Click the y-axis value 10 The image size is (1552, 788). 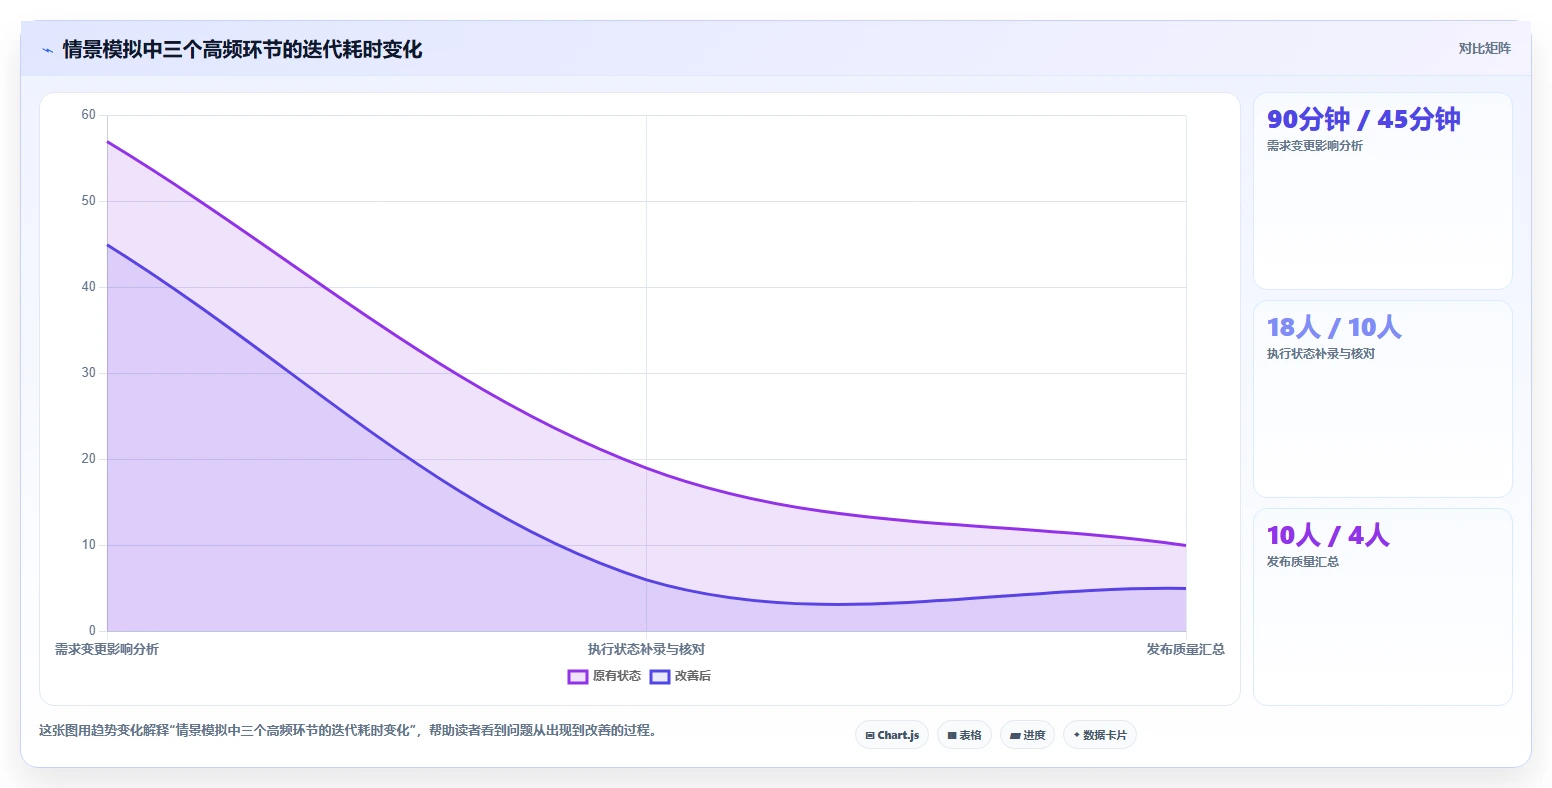(x=89, y=545)
